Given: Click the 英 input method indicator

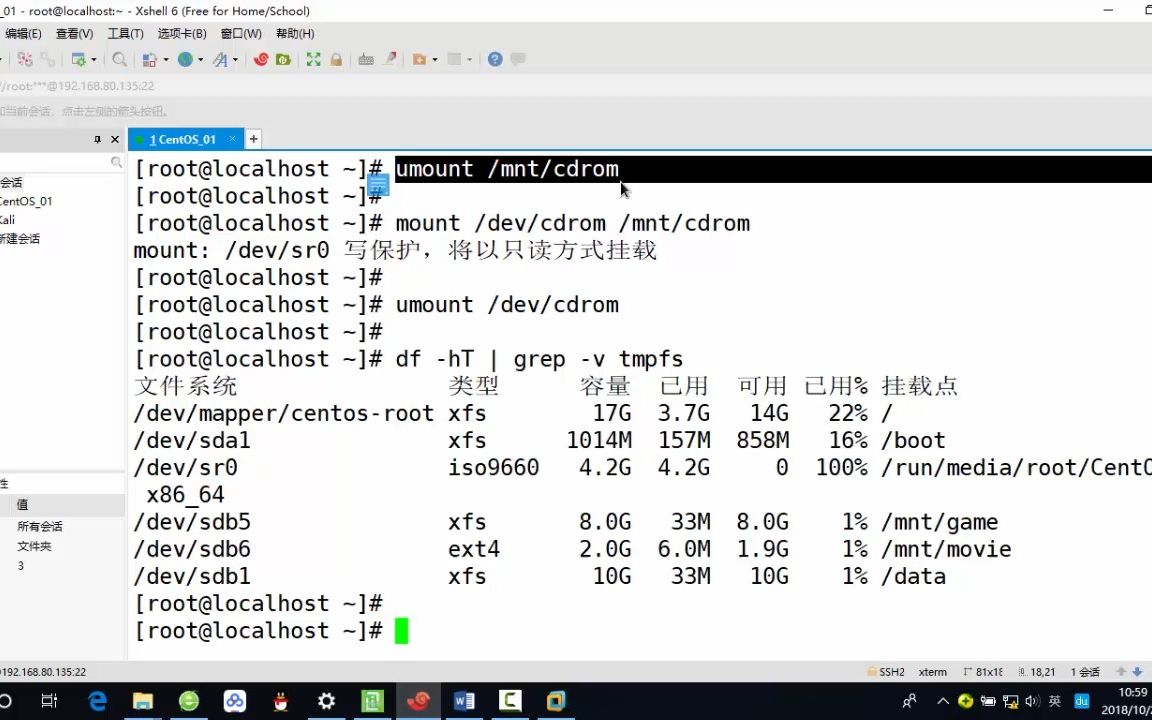Looking at the screenshot, I should click(1055, 701).
